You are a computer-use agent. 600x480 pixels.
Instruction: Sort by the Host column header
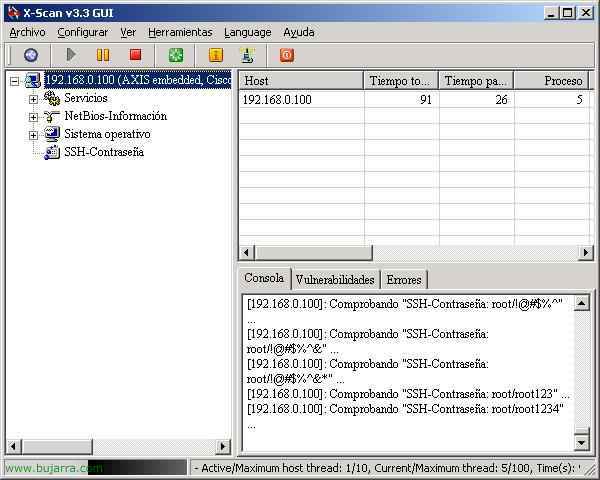tap(301, 81)
